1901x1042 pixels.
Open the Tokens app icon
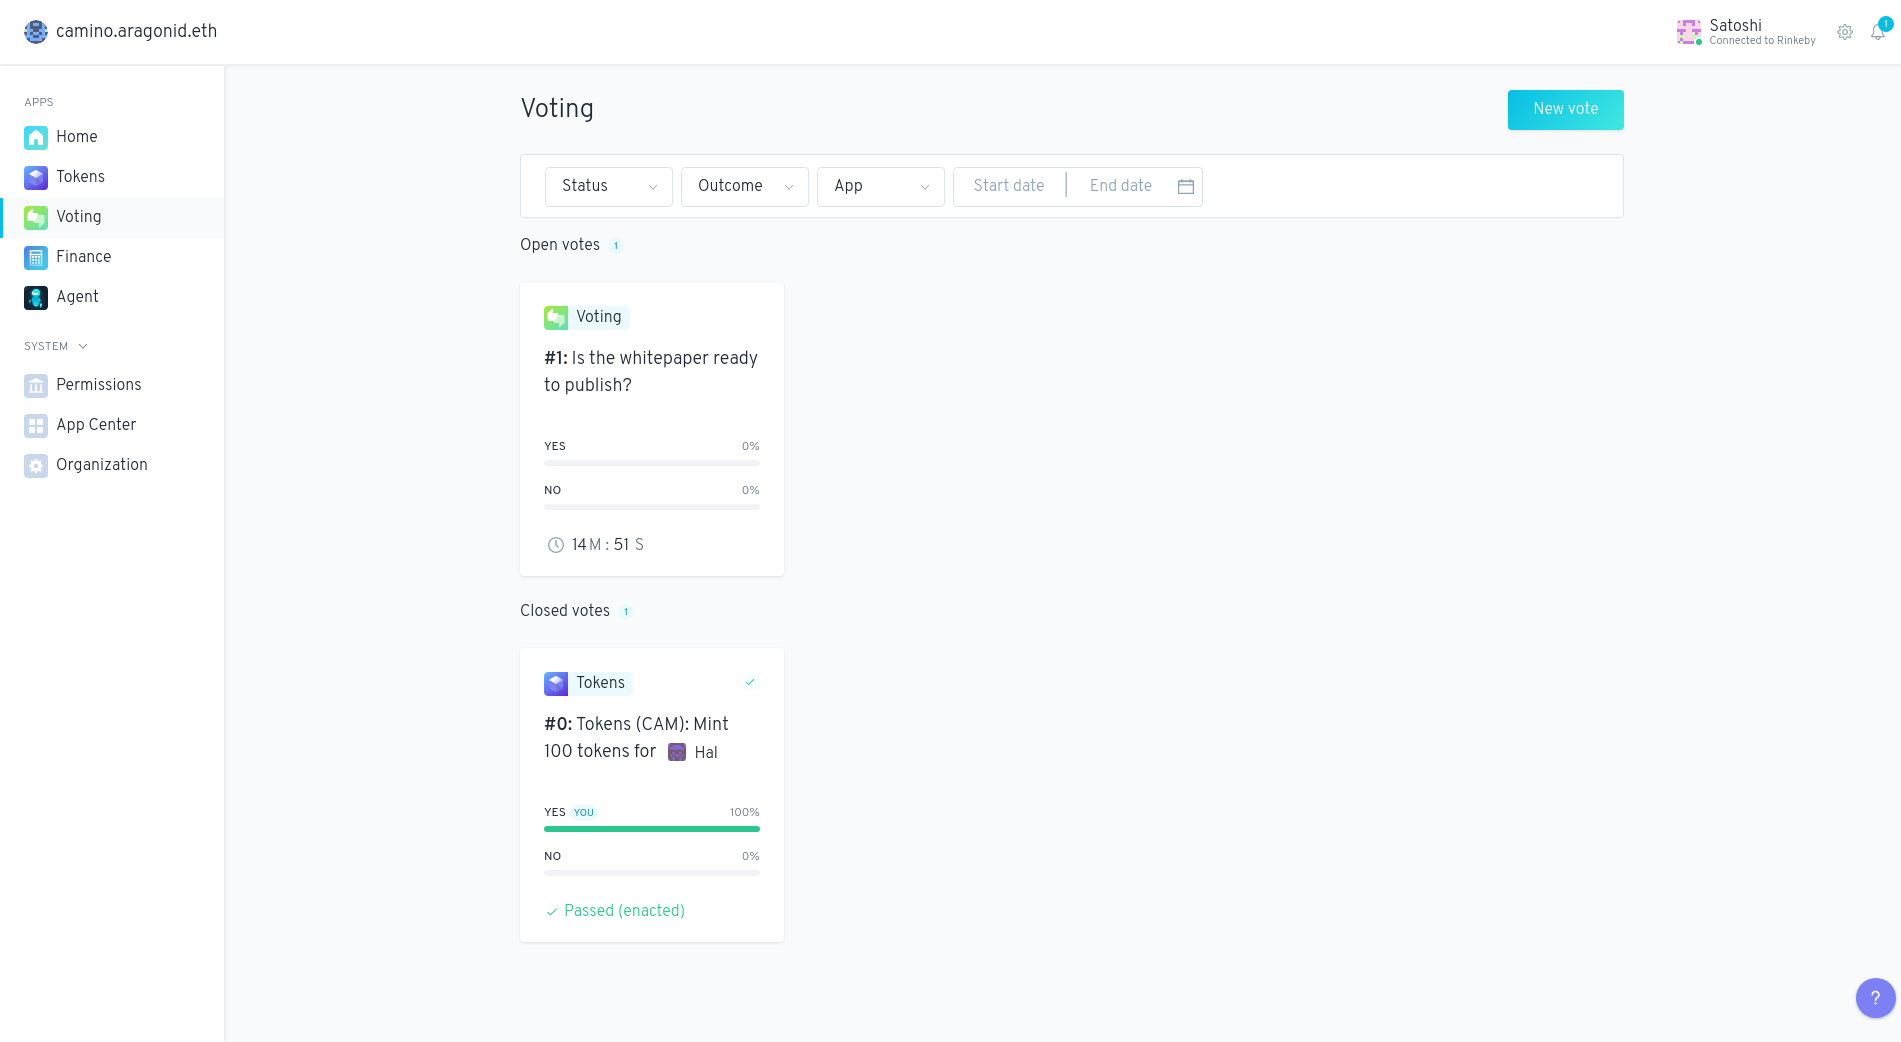click(36, 177)
